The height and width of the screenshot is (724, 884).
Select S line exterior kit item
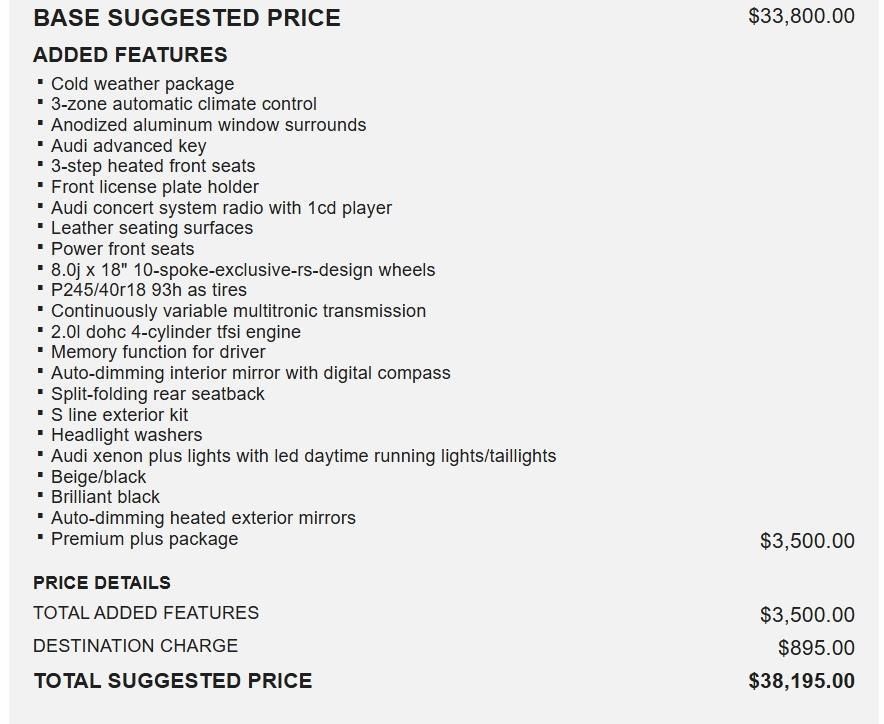pos(119,415)
